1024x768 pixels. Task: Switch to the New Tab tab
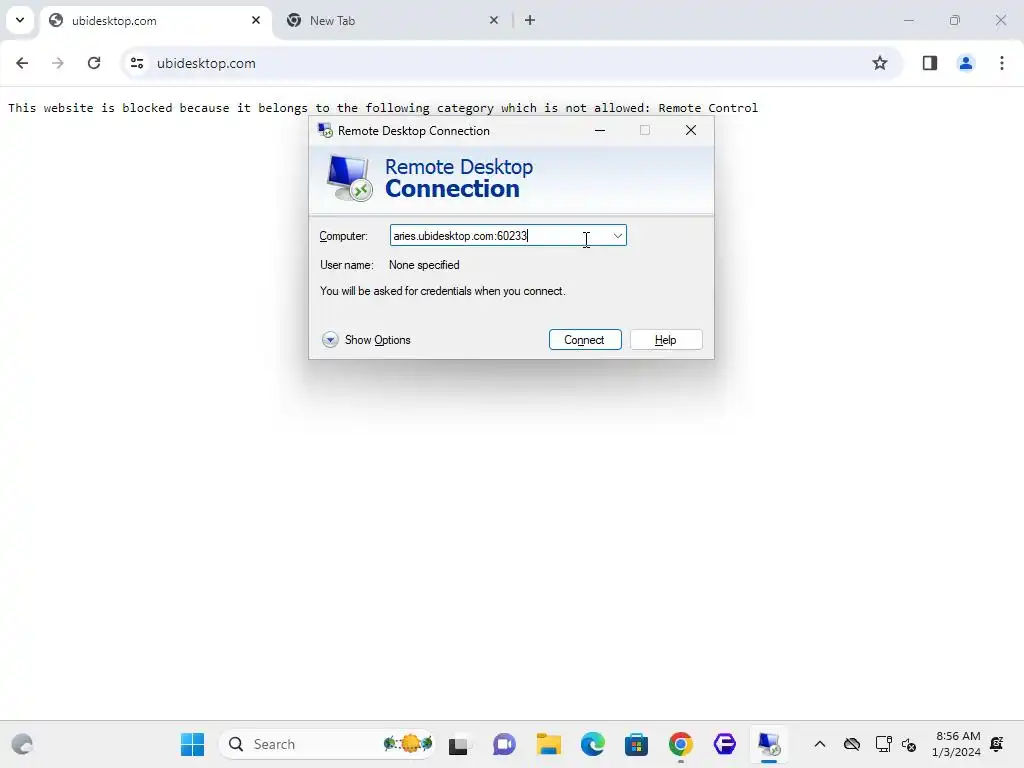(x=392, y=20)
